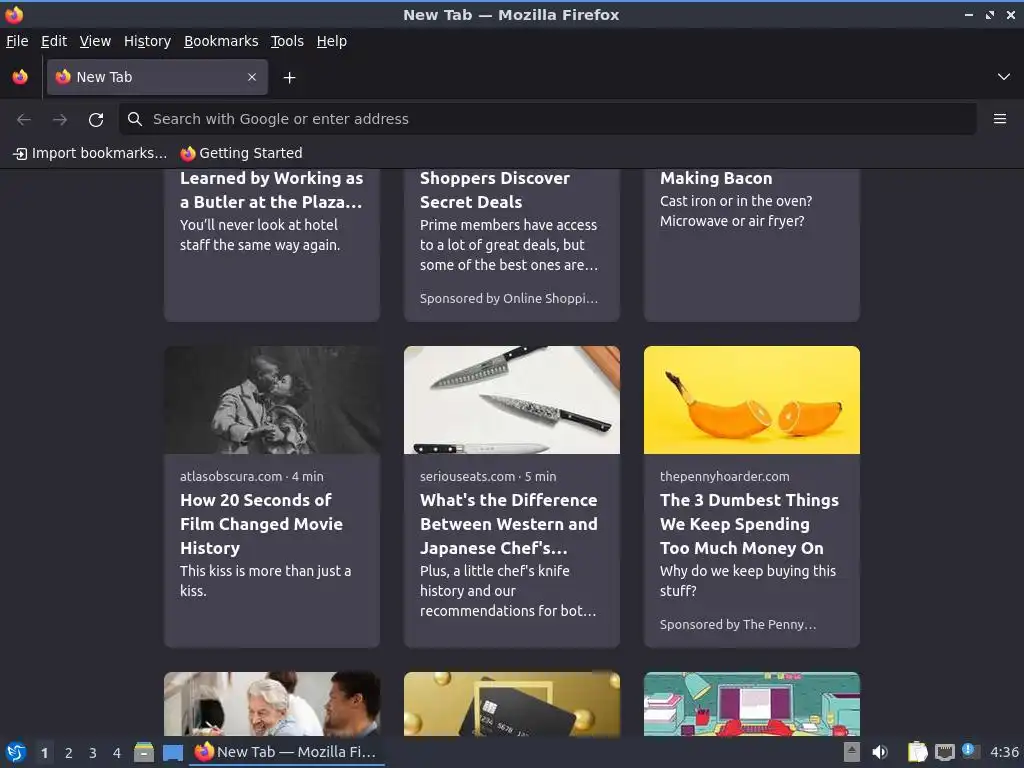Close the New Tab tab
1024x768 pixels.
[x=252, y=77]
